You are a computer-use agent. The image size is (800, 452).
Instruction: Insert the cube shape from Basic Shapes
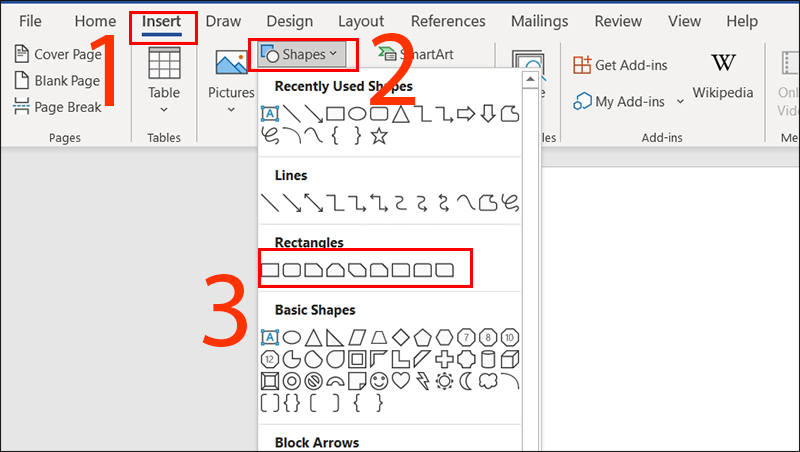[x=510, y=358]
